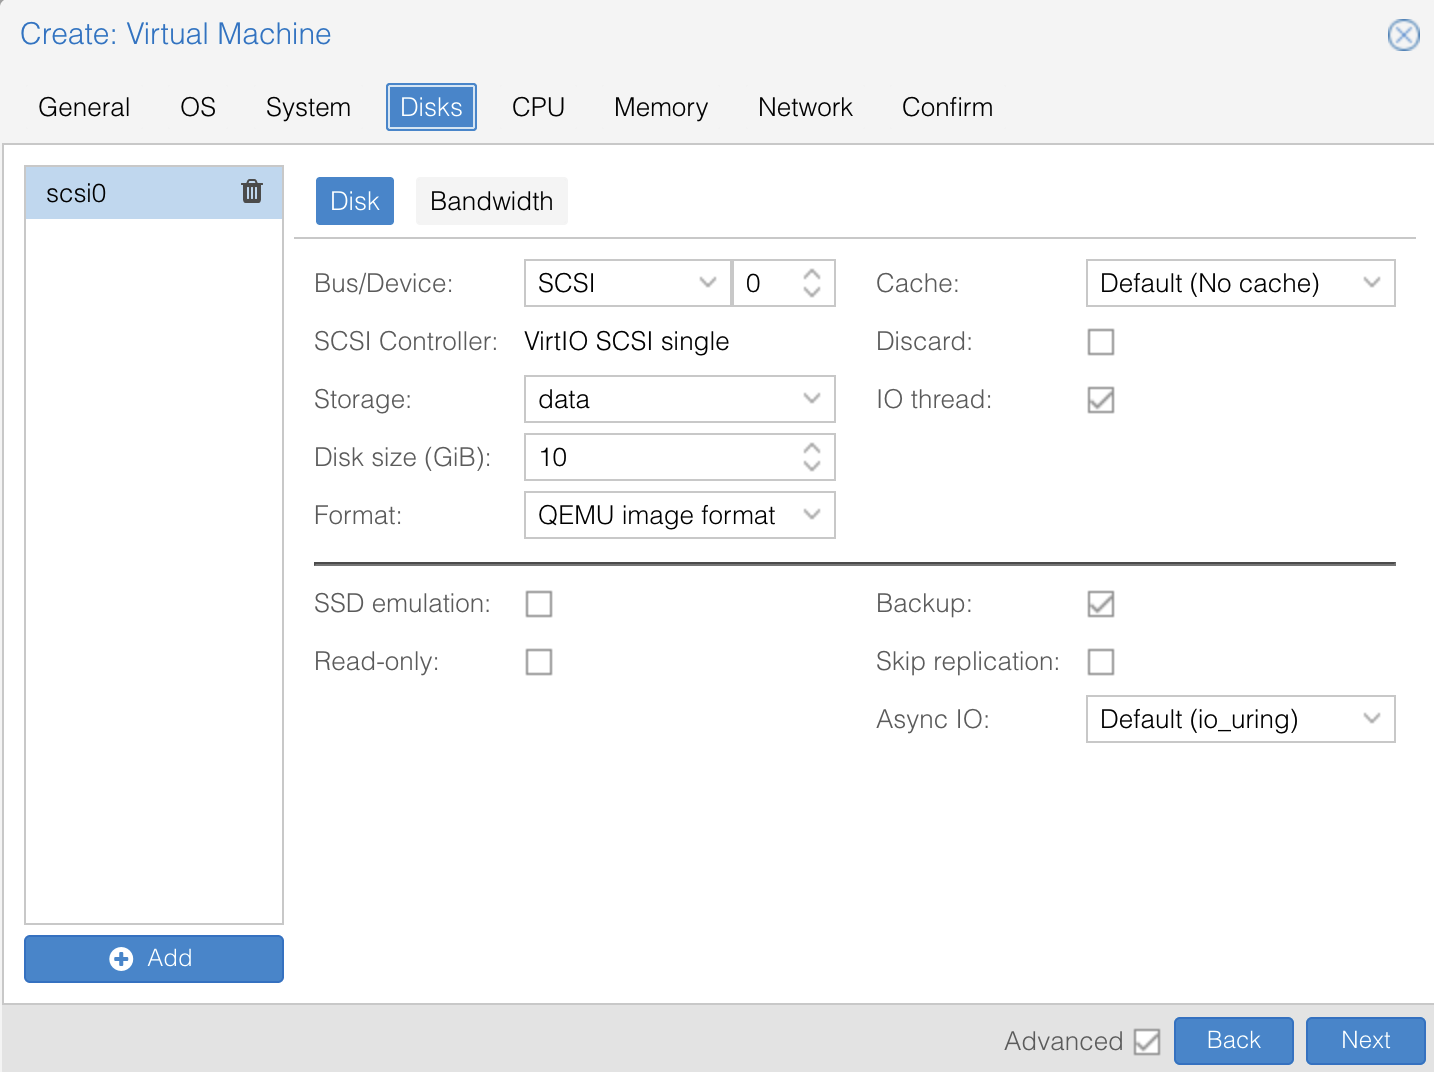Viewport: 1434px width, 1072px height.
Task: Enable Skip replication checkbox
Action: [1100, 662]
